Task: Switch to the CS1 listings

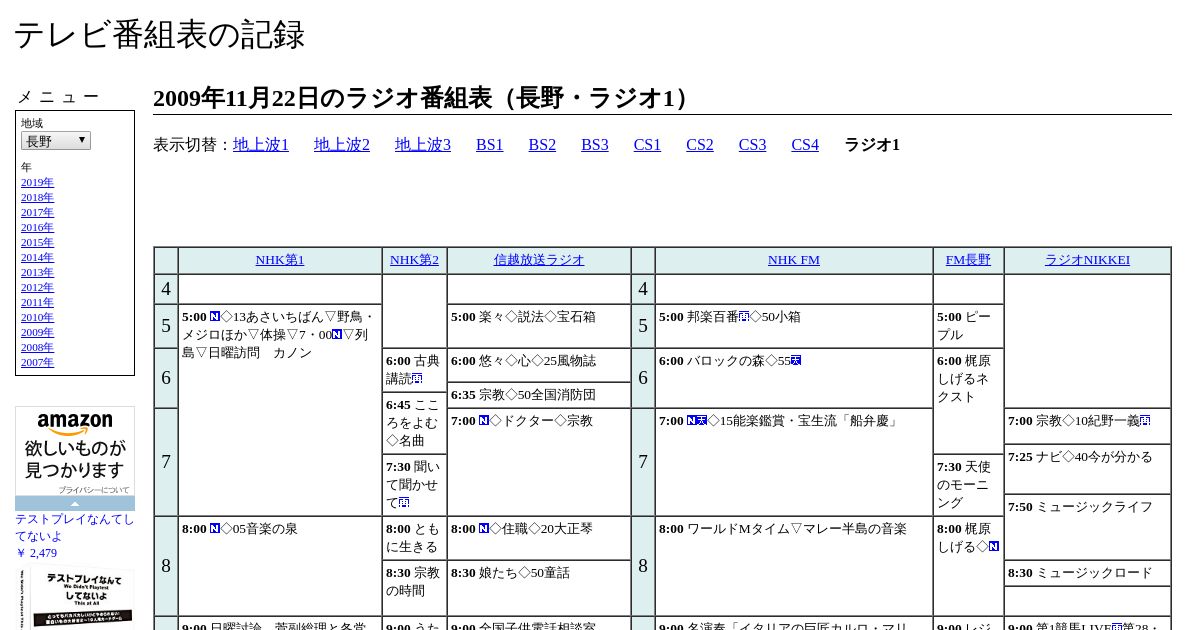Action: (x=647, y=145)
